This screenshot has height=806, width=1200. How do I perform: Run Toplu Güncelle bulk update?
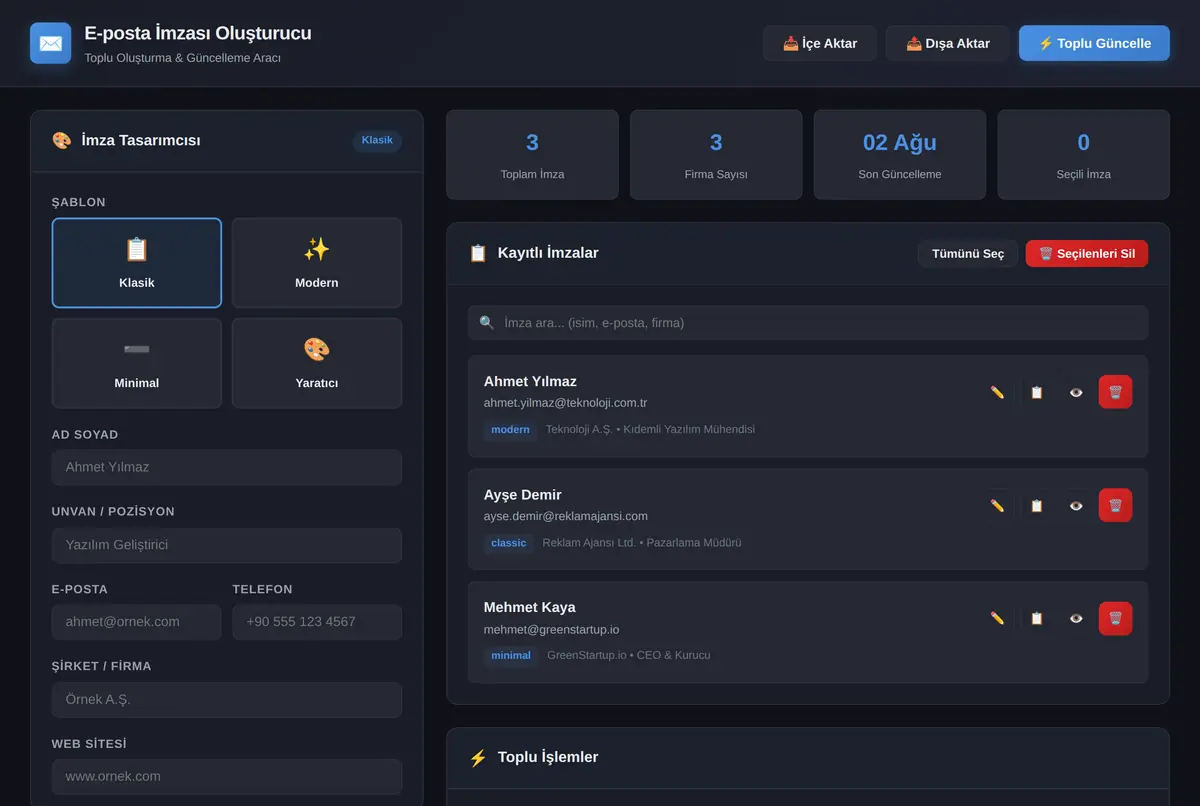[x=1094, y=43]
